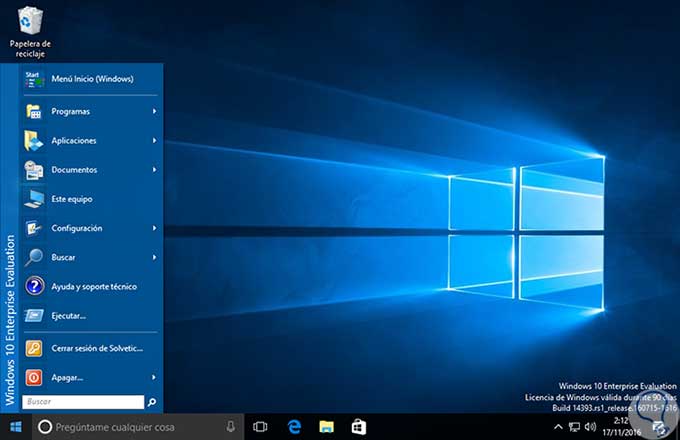Expand the Programas submenu arrow

point(154,111)
